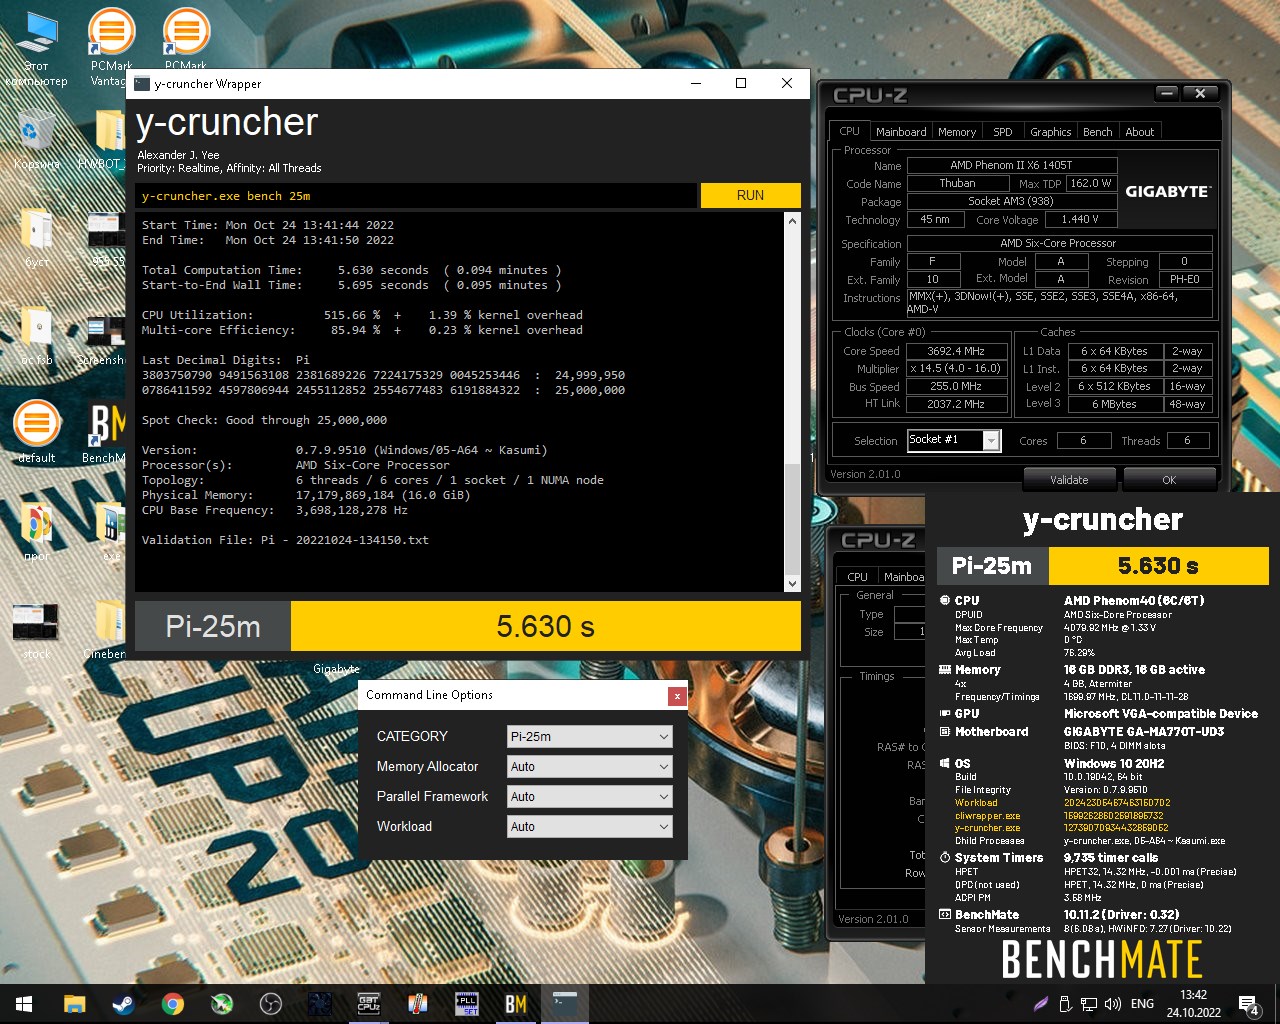Open GBT CPU-Z taskbar icon

click(368, 1004)
